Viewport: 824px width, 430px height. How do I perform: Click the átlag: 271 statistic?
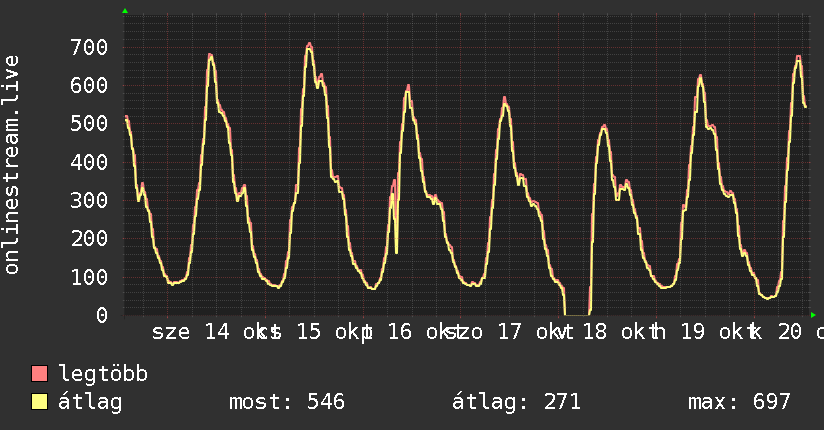(516, 402)
